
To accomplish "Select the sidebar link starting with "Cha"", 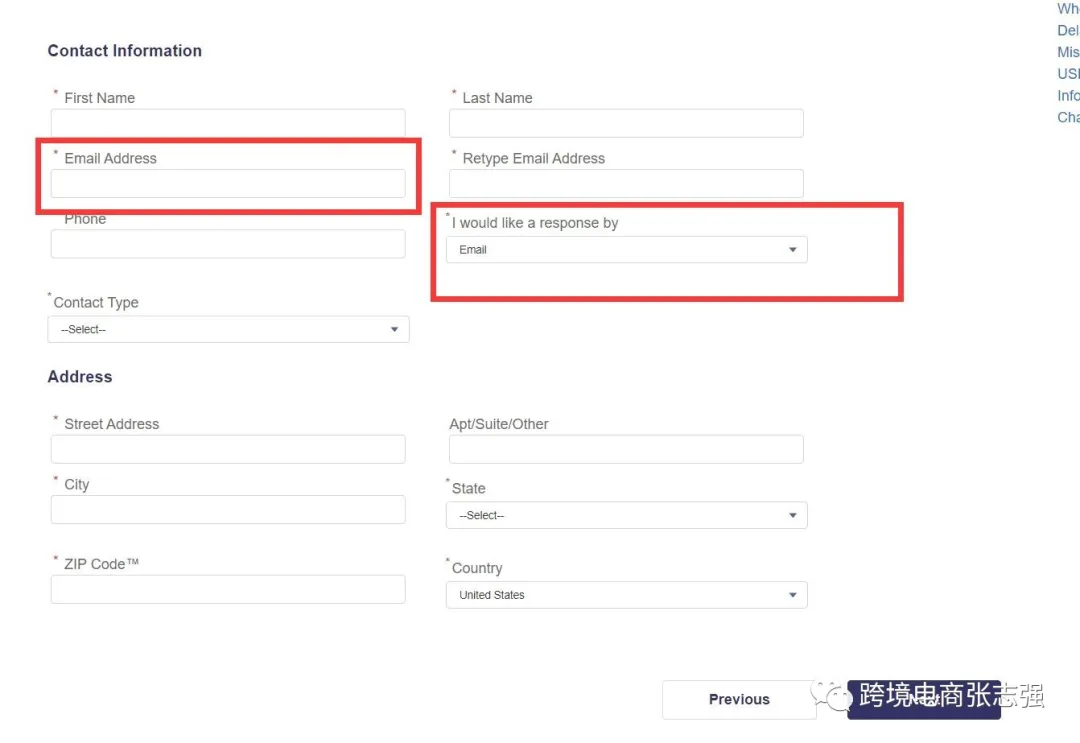I will [x=1068, y=118].
